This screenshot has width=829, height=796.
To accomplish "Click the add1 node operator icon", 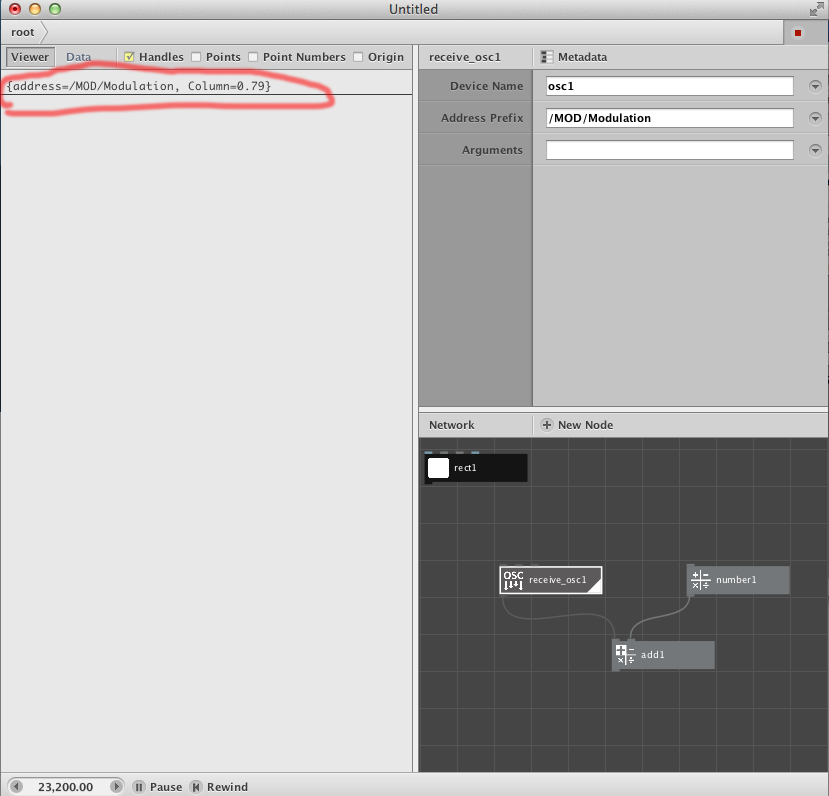I will tap(625, 654).
